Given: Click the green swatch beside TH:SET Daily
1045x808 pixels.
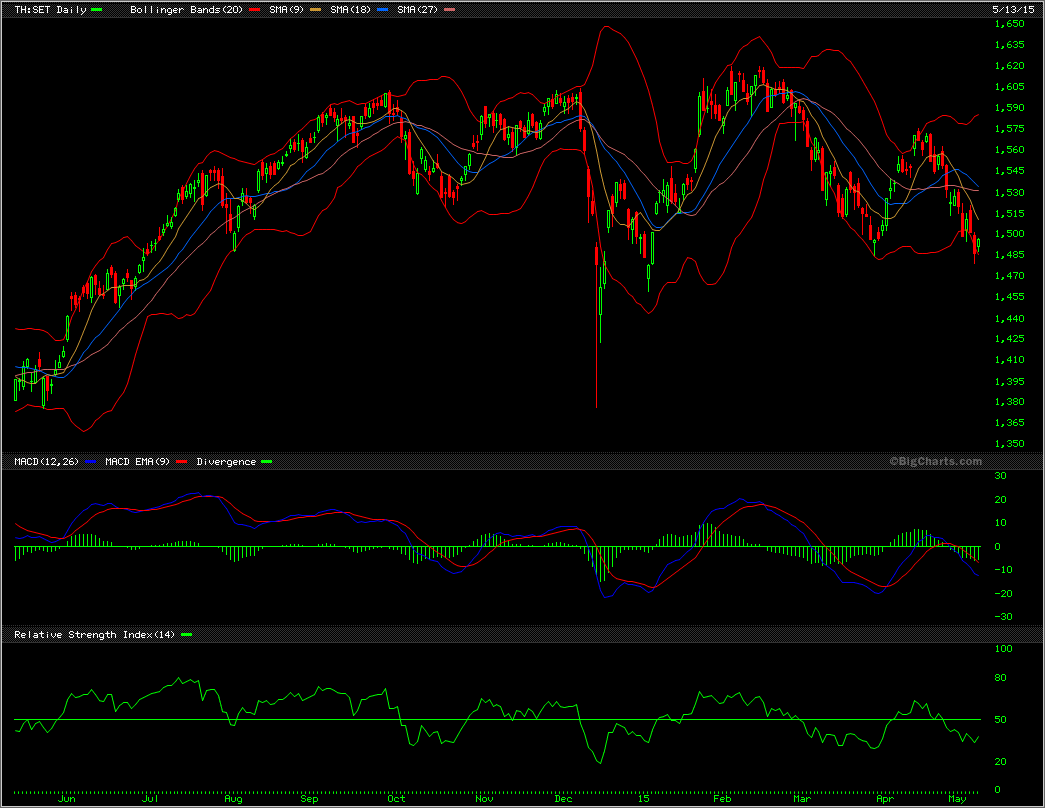Looking at the screenshot, I should [x=97, y=10].
